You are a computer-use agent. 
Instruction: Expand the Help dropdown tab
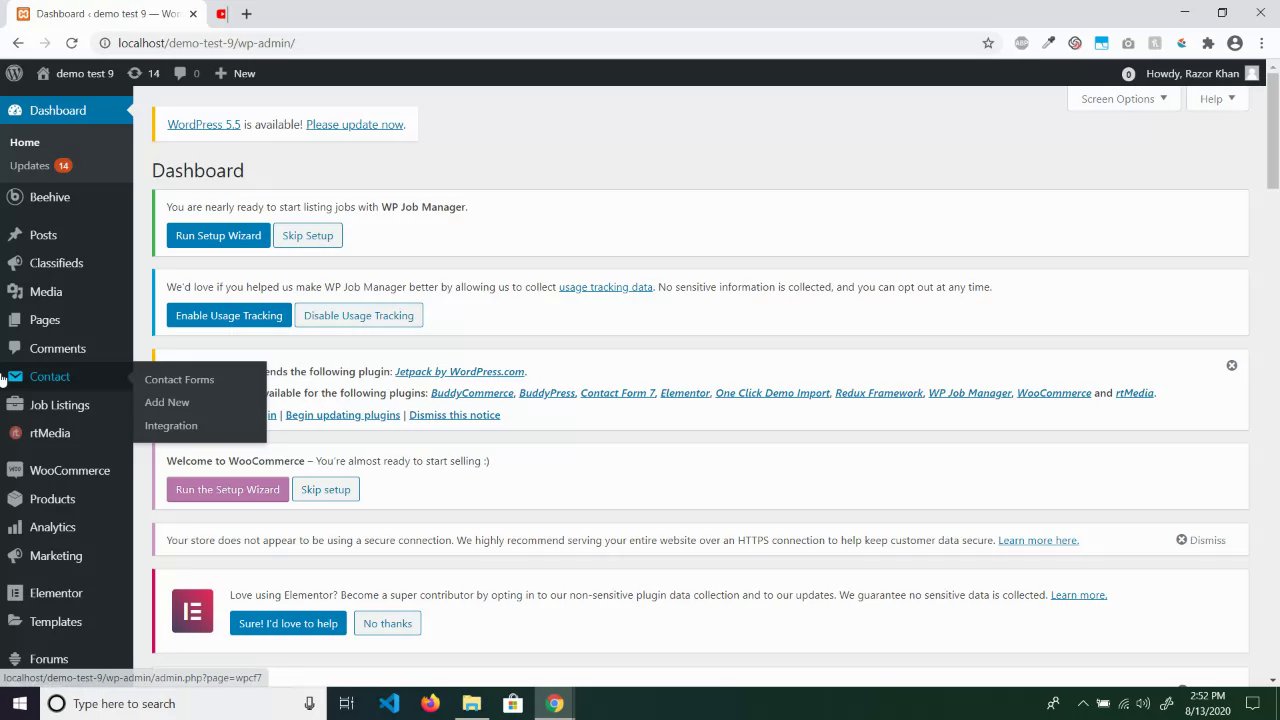(1217, 98)
